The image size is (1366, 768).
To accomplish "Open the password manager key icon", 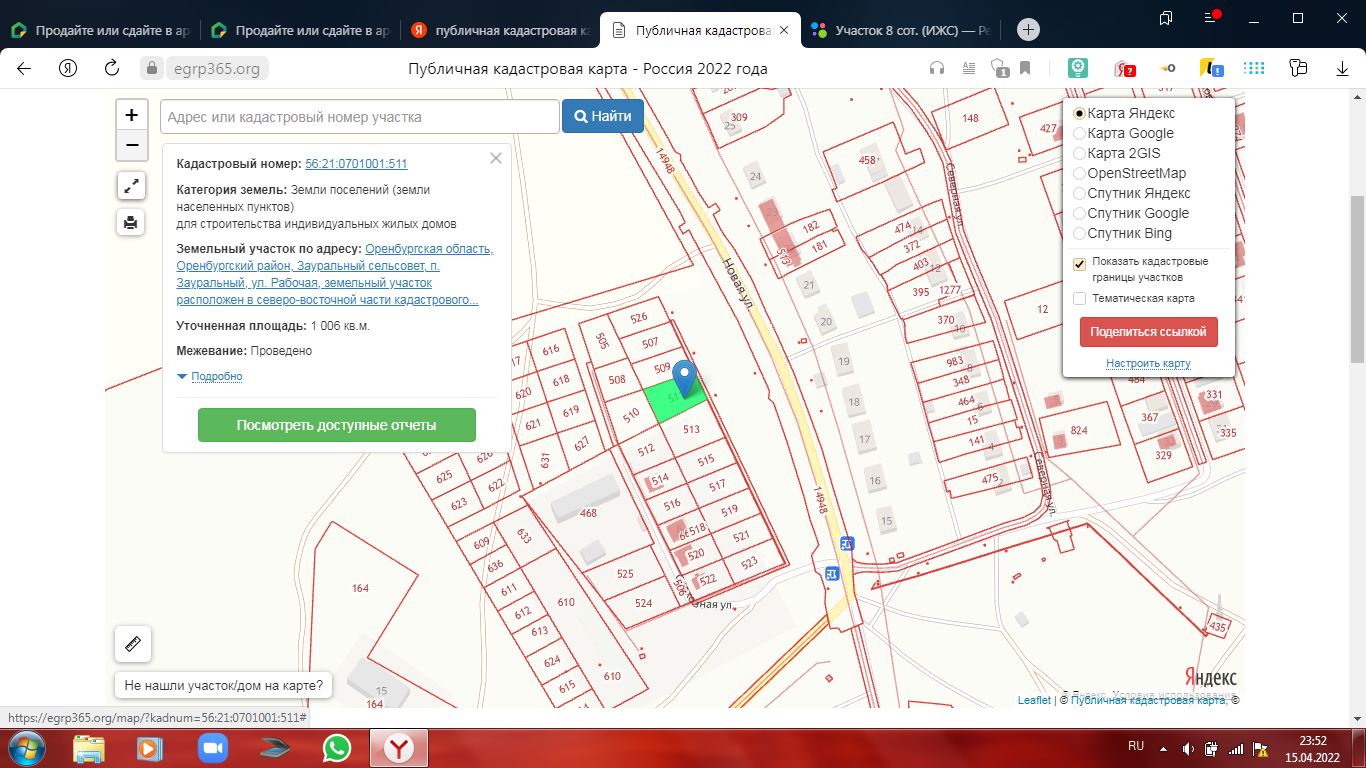I will (1167, 69).
